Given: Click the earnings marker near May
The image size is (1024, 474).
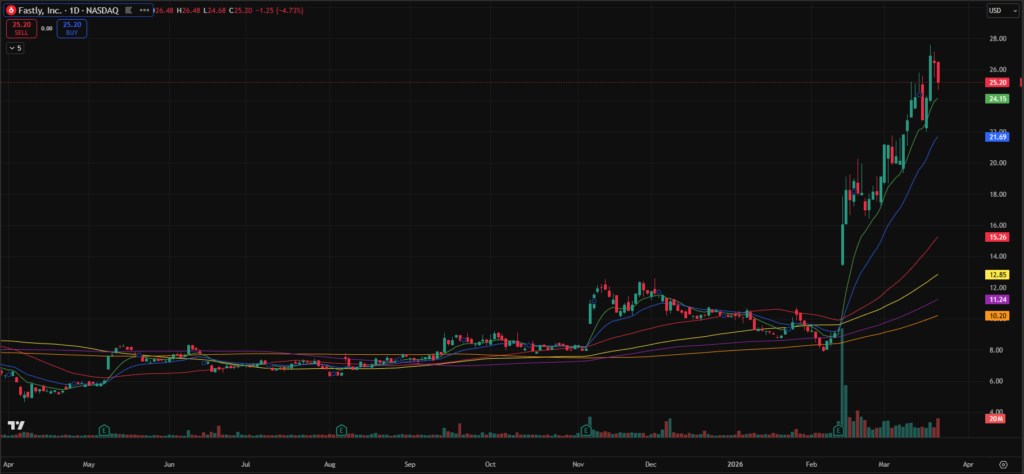Looking at the screenshot, I should (104, 429).
